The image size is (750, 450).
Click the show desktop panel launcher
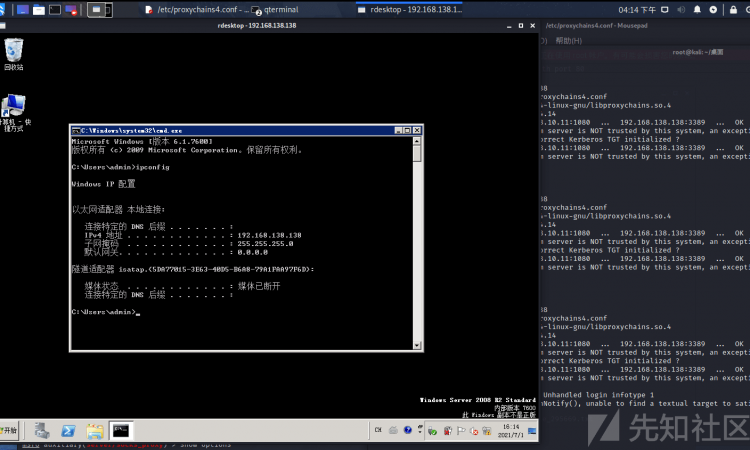(x=22, y=10)
